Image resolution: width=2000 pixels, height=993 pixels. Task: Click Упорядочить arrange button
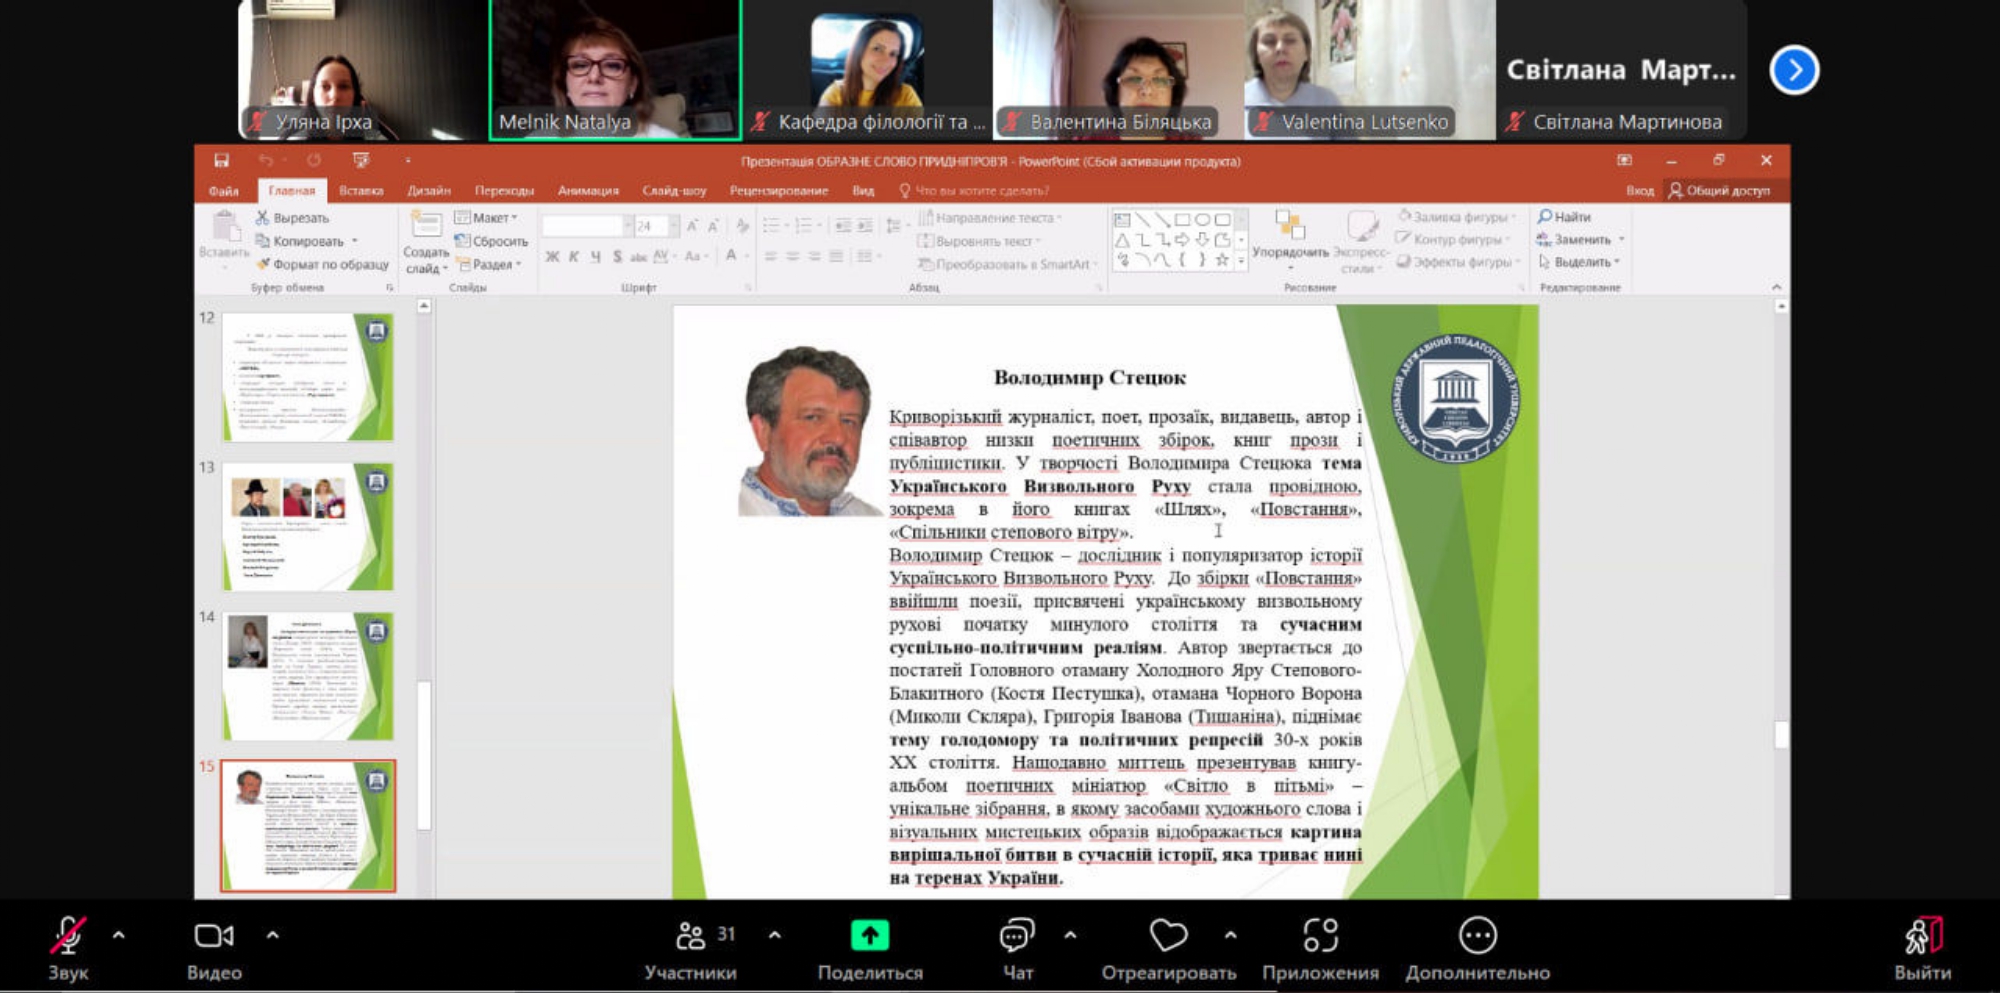click(x=1290, y=240)
